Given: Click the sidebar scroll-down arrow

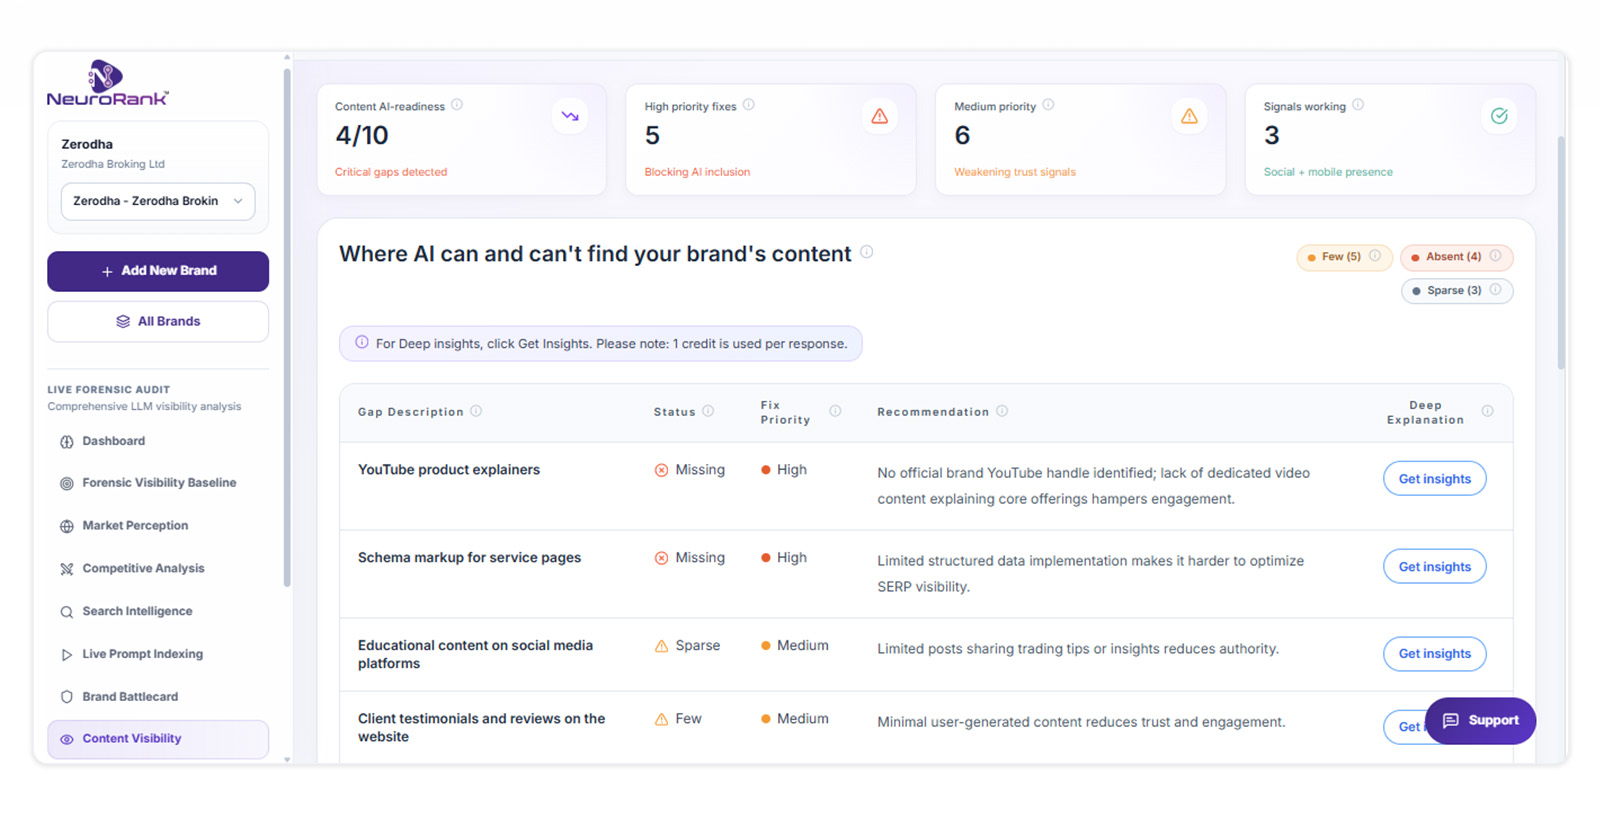Looking at the screenshot, I should click(x=287, y=760).
